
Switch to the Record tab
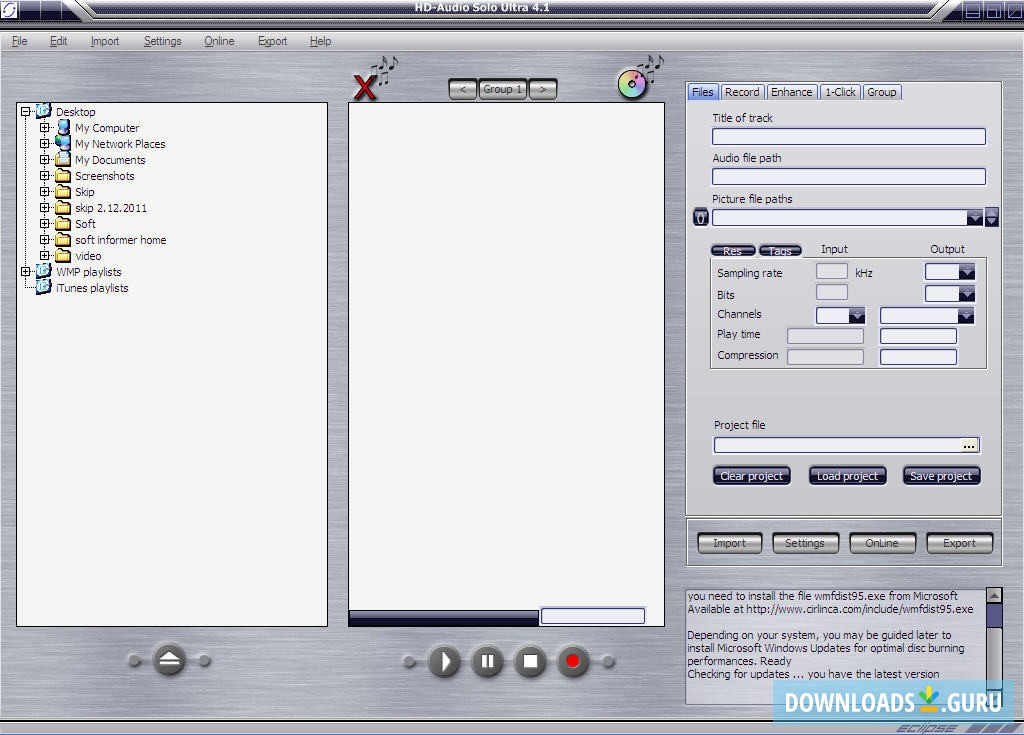(742, 92)
